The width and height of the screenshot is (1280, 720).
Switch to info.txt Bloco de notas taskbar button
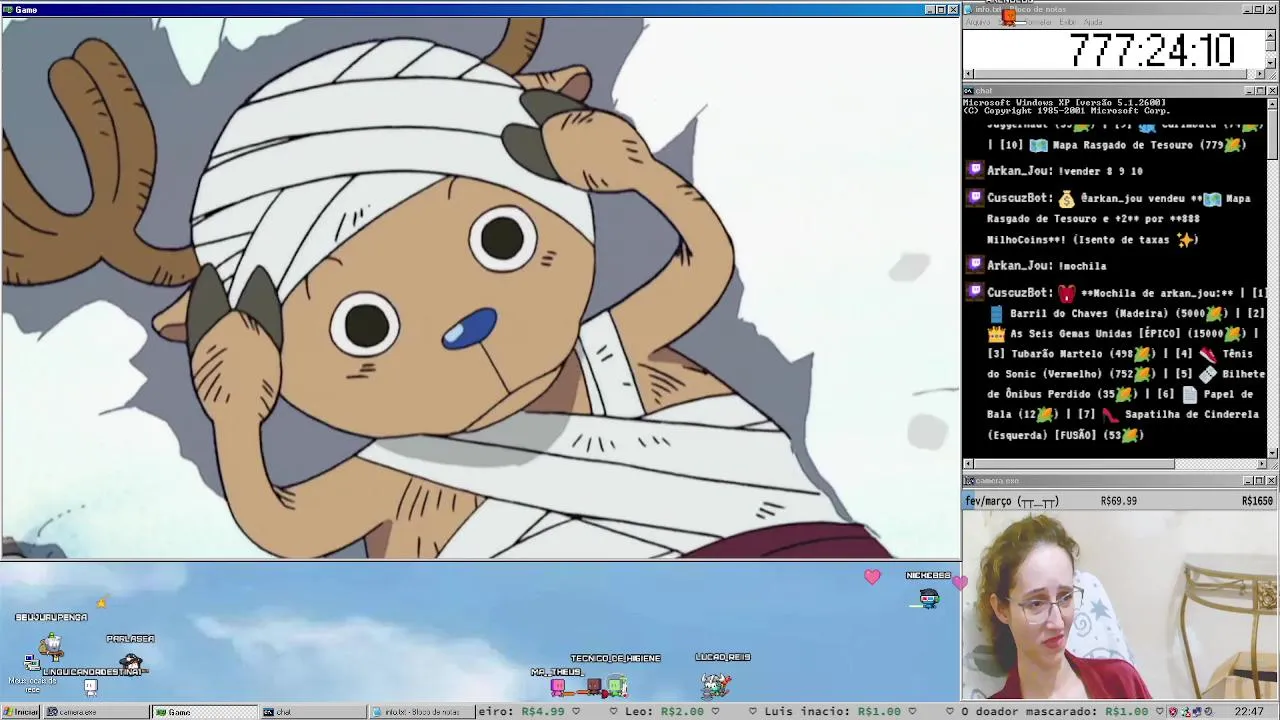pyautogui.click(x=423, y=712)
